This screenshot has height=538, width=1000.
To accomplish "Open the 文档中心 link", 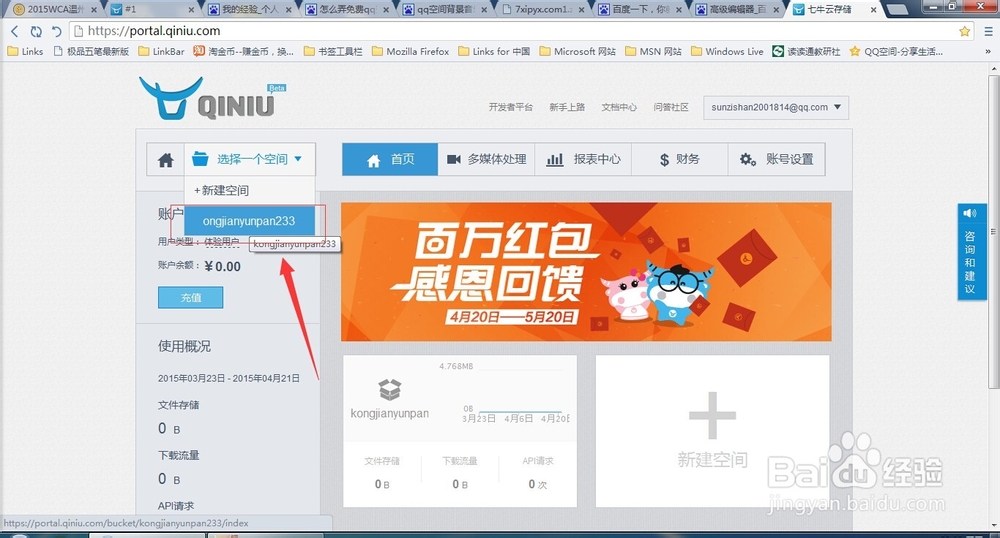I will [619, 107].
